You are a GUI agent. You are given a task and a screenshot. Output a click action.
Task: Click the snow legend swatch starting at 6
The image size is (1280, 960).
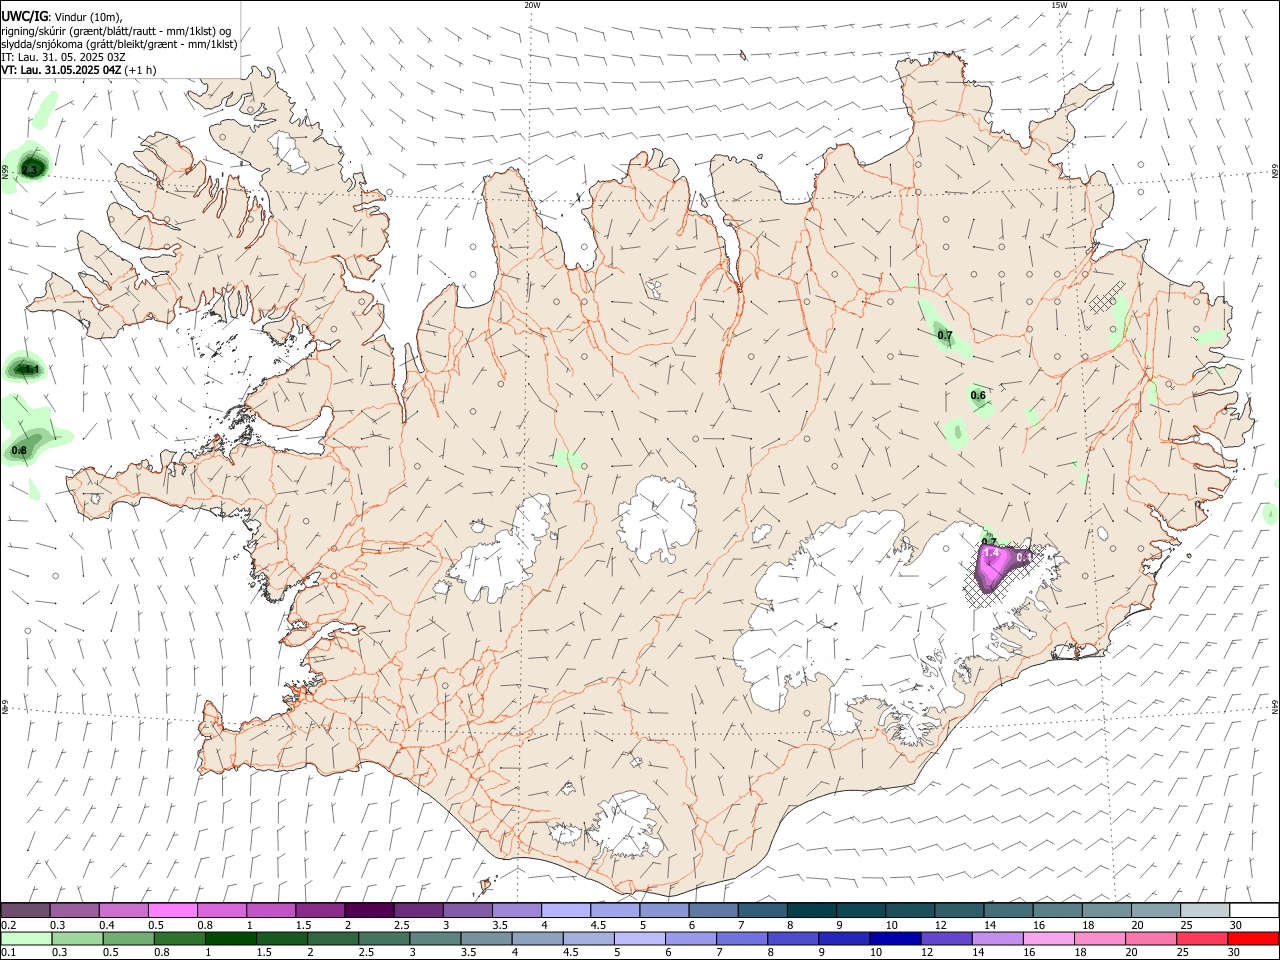coord(712,911)
